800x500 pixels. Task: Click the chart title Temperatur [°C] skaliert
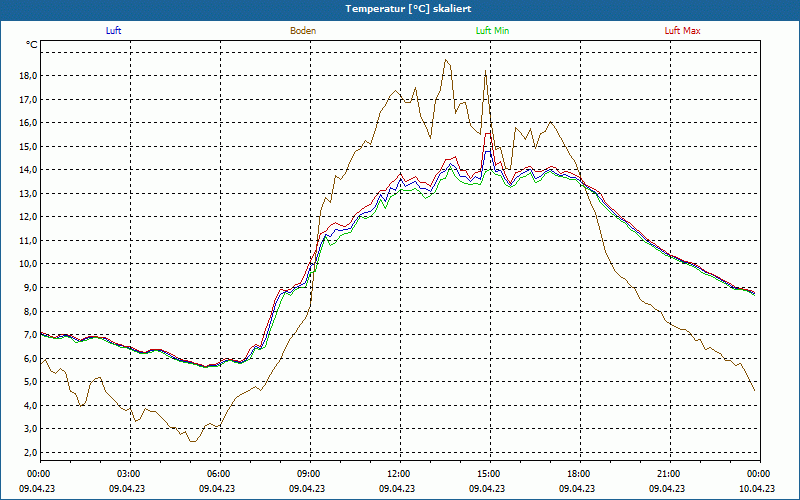408,9
